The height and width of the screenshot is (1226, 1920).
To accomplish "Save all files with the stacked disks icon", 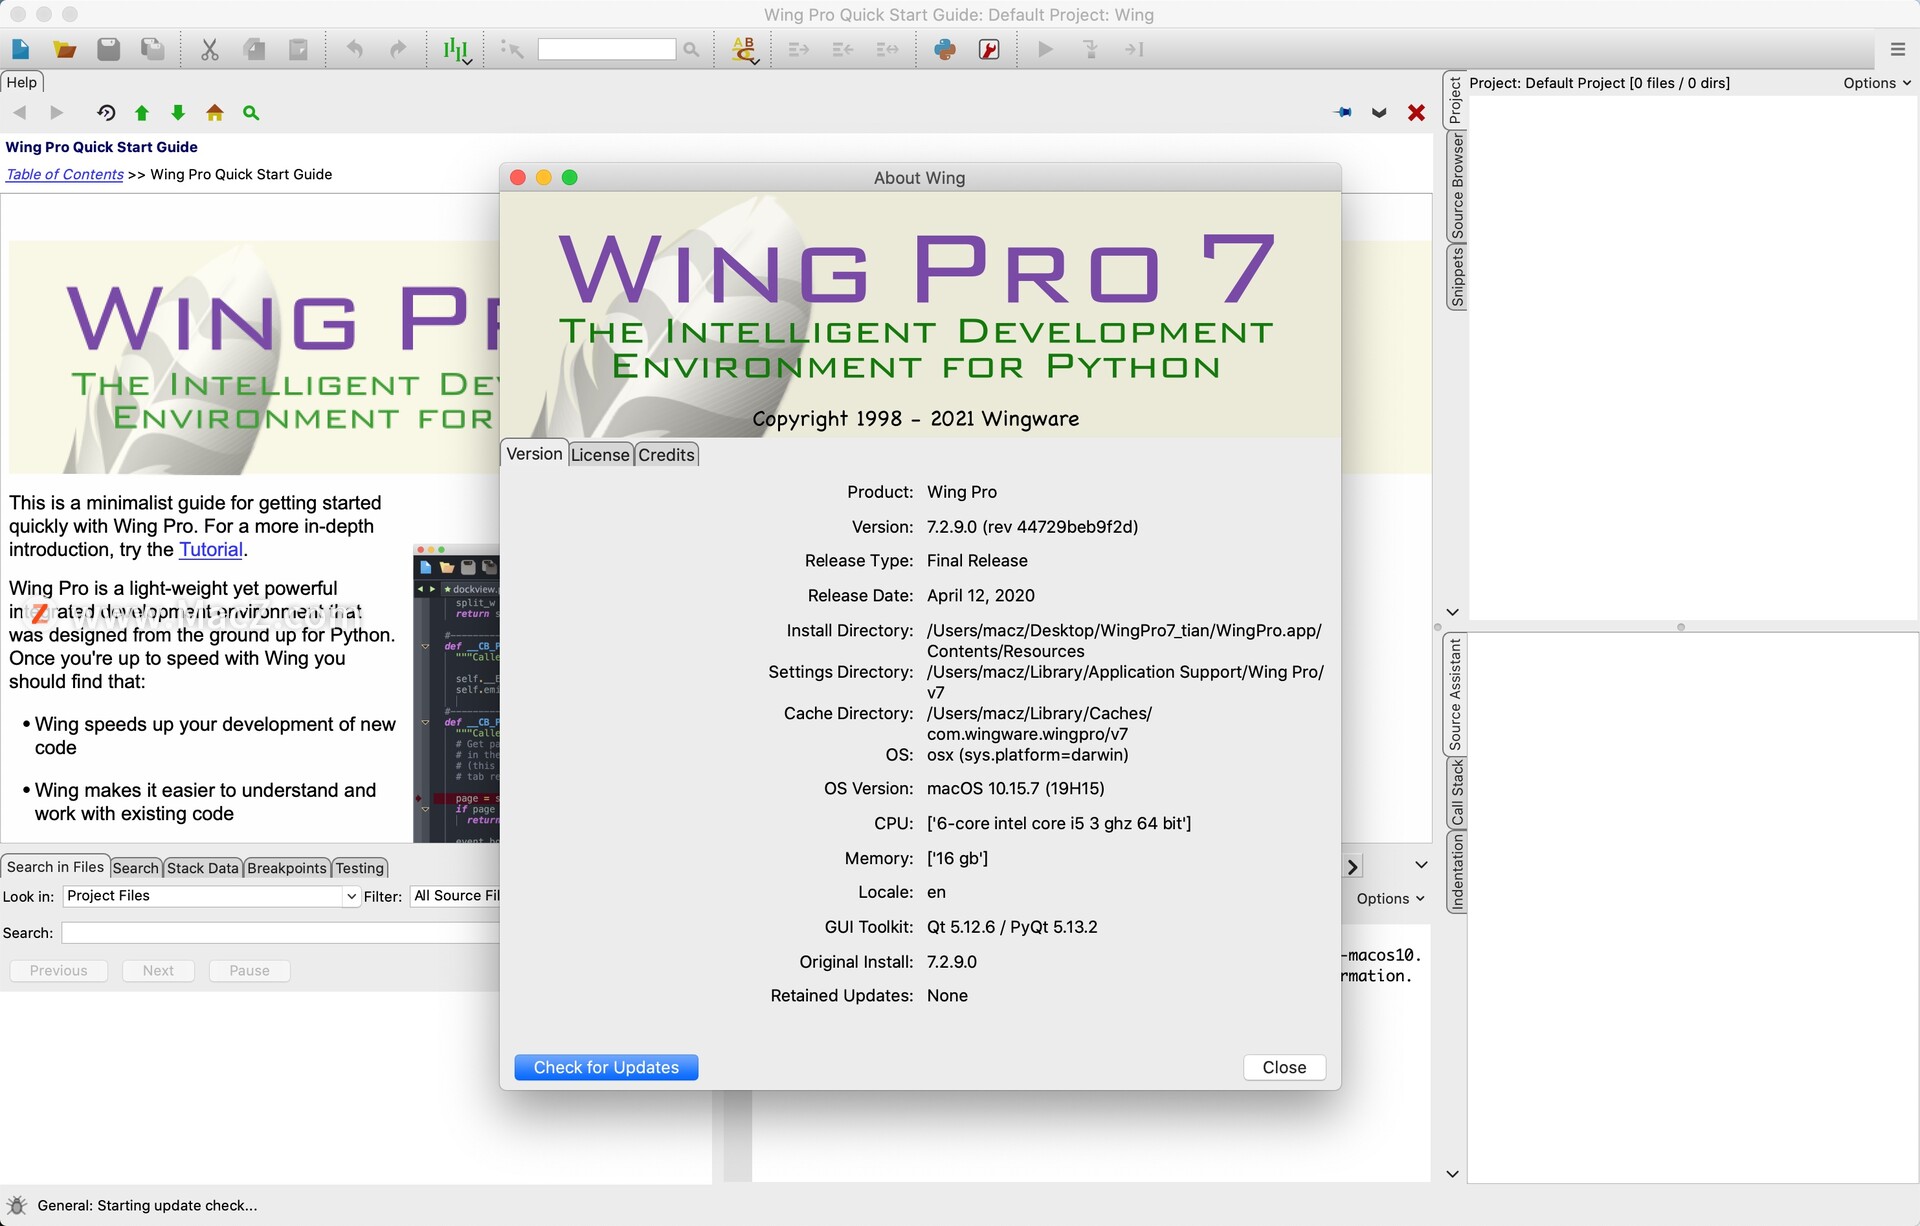I will (152, 49).
